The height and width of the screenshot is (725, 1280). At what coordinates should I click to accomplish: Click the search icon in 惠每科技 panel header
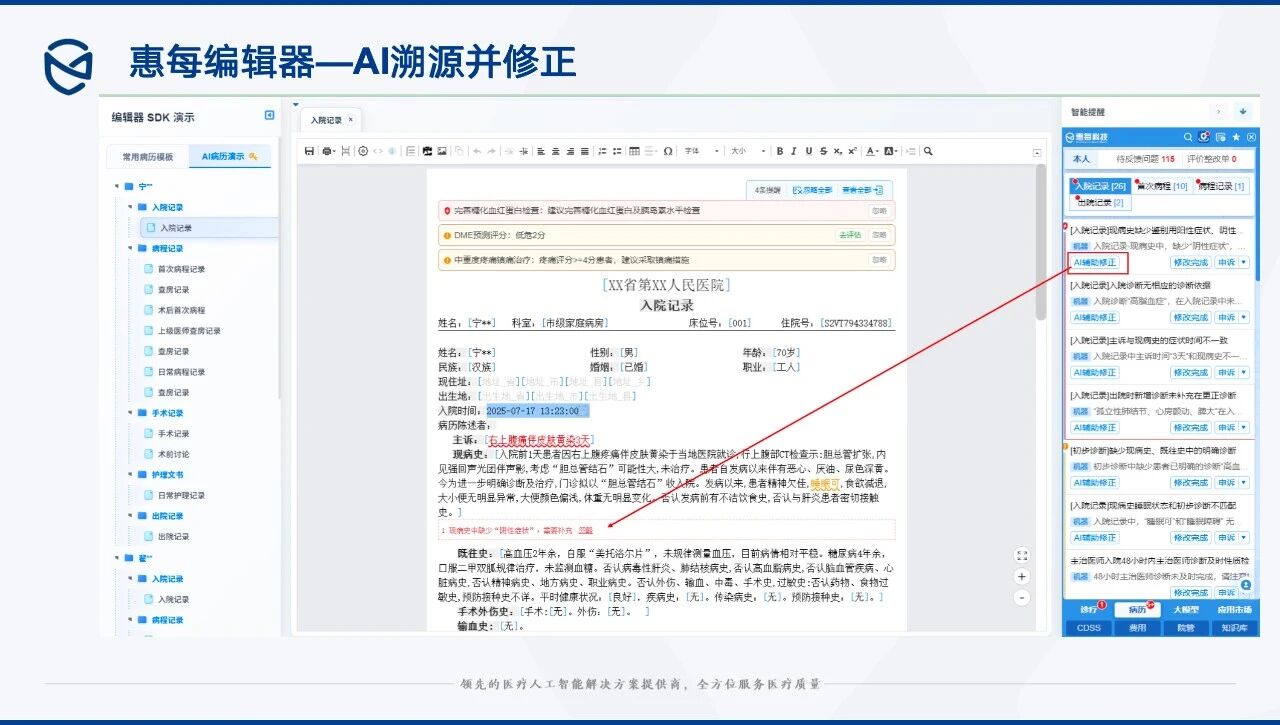click(x=1188, y=137)
